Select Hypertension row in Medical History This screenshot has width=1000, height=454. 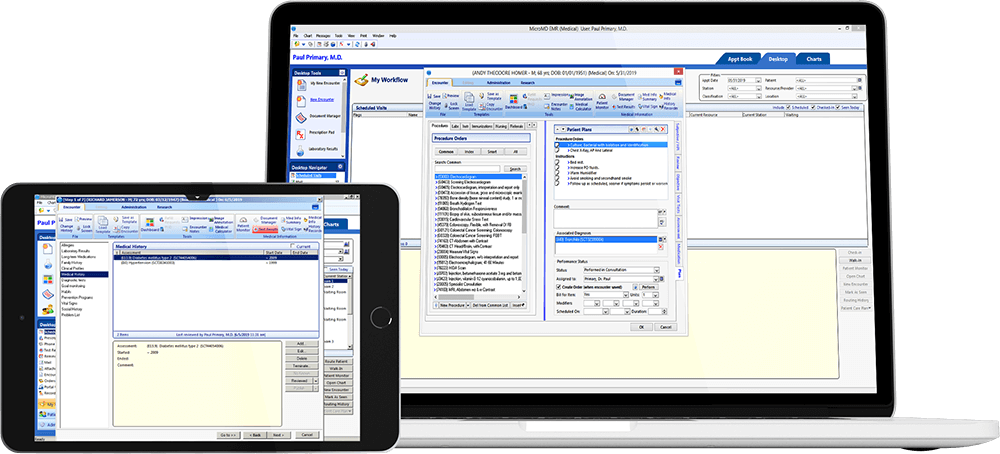point(216,262)
